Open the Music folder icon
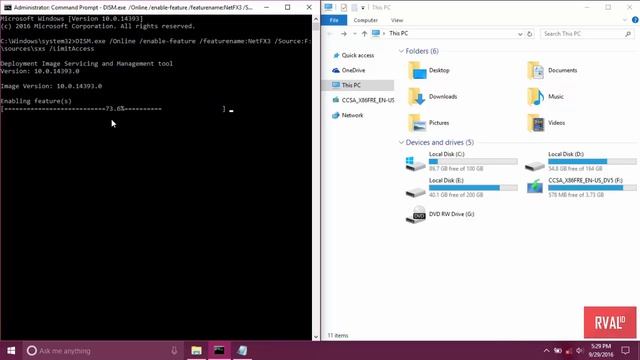This screenshot has height=360, width=640. (535, 97)
